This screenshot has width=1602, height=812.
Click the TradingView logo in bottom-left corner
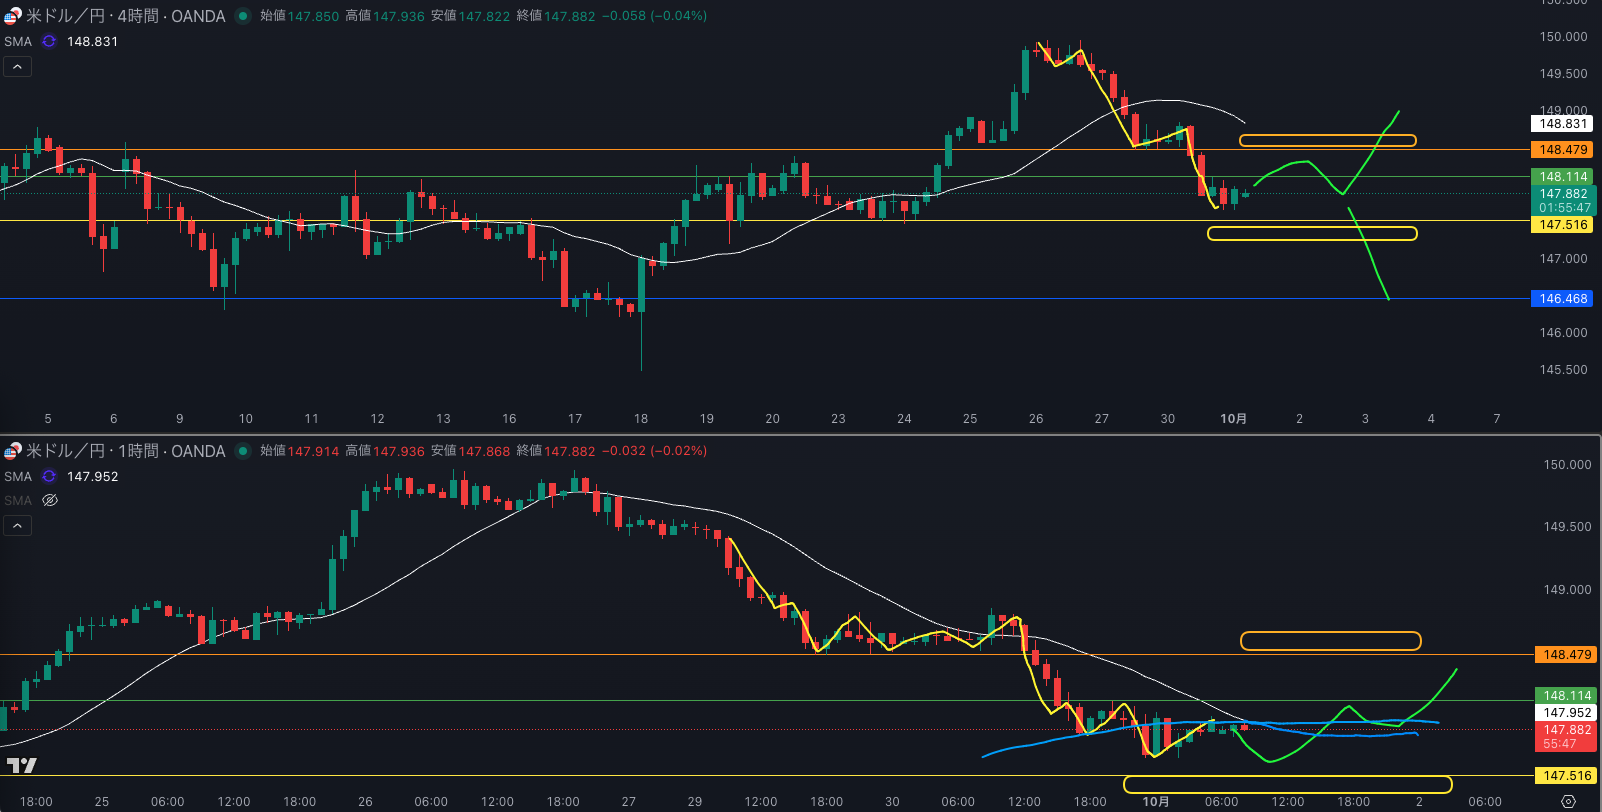pos(21,766)
